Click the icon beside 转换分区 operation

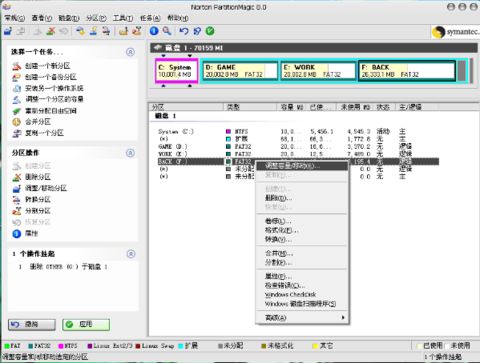pyautogui.click(x=17, y=200)
